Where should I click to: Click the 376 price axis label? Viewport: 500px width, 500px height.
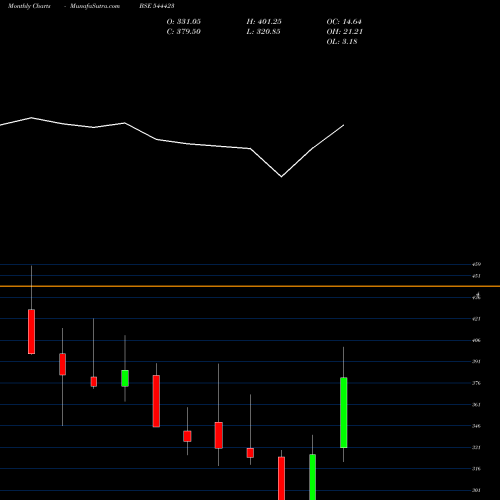click(477, 383)
